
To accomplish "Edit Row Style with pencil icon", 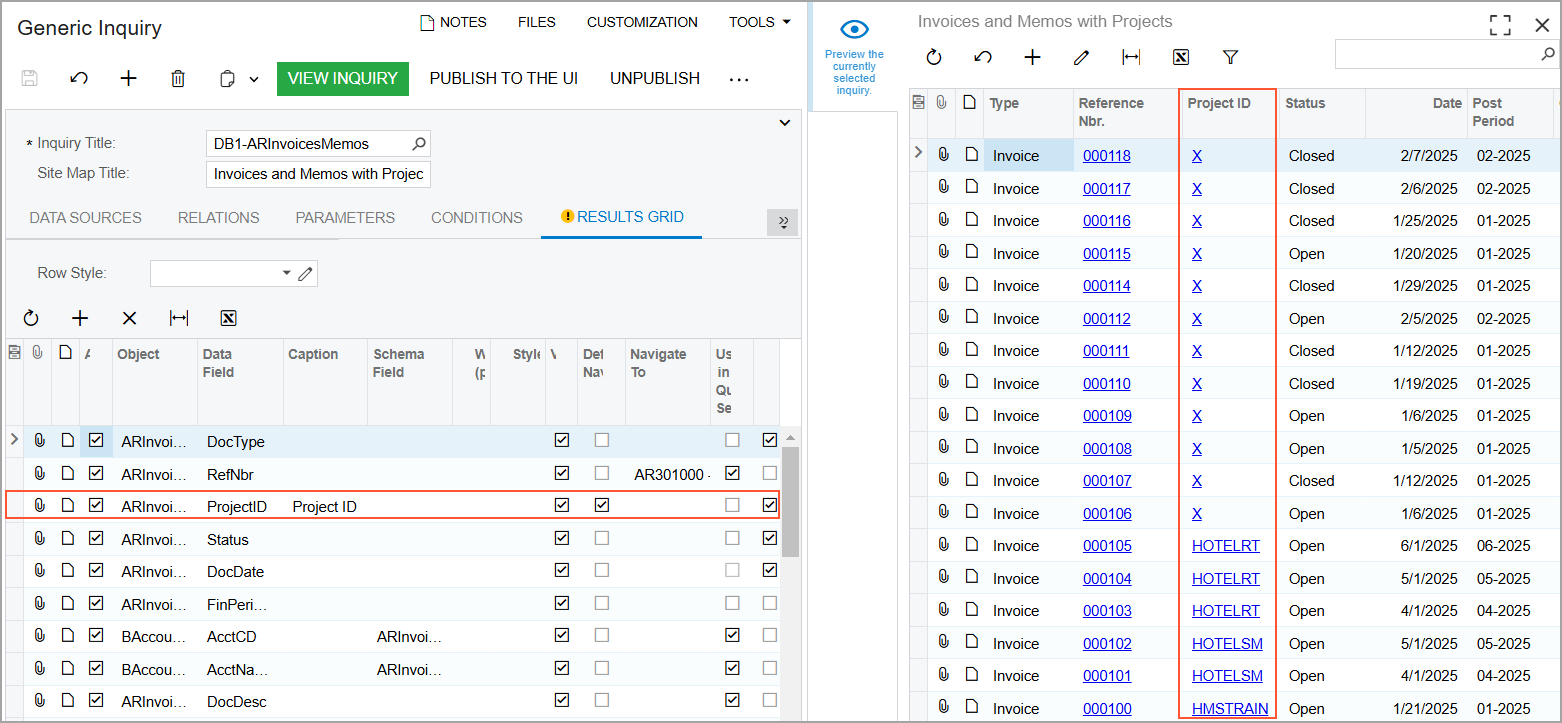I will click(306, 273).
